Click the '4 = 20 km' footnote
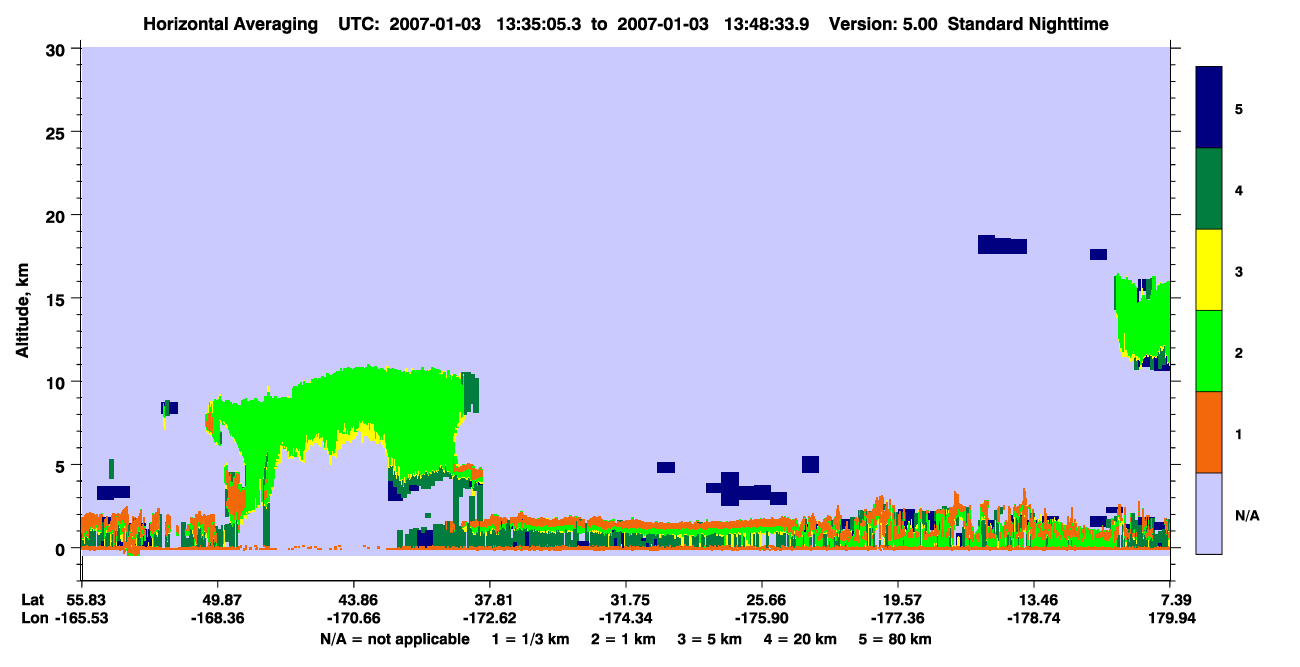1300x667 pixels. [x=802, y=639]
